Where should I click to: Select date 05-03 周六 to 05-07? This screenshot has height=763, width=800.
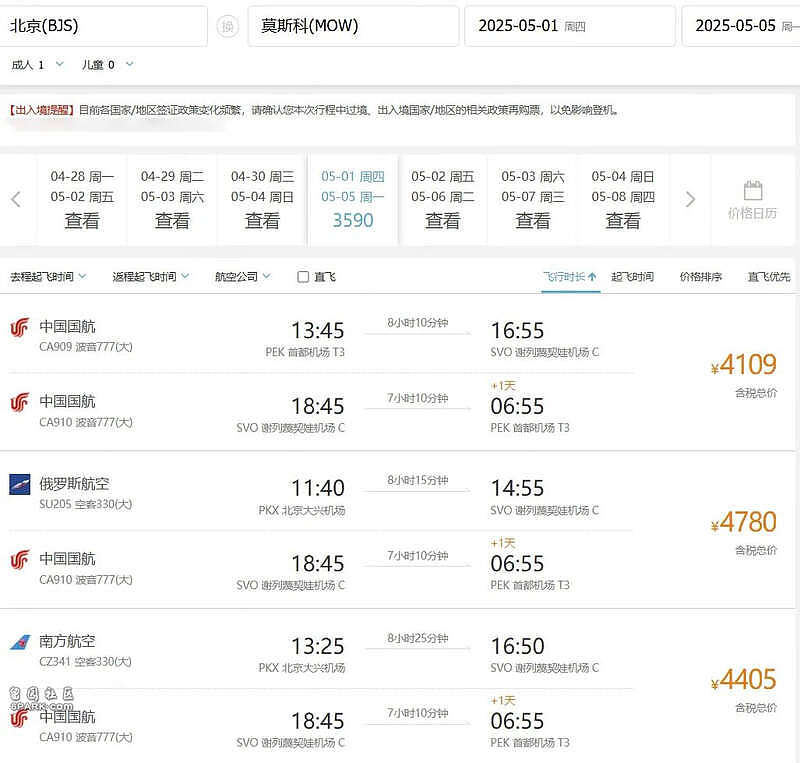point(533,200)
